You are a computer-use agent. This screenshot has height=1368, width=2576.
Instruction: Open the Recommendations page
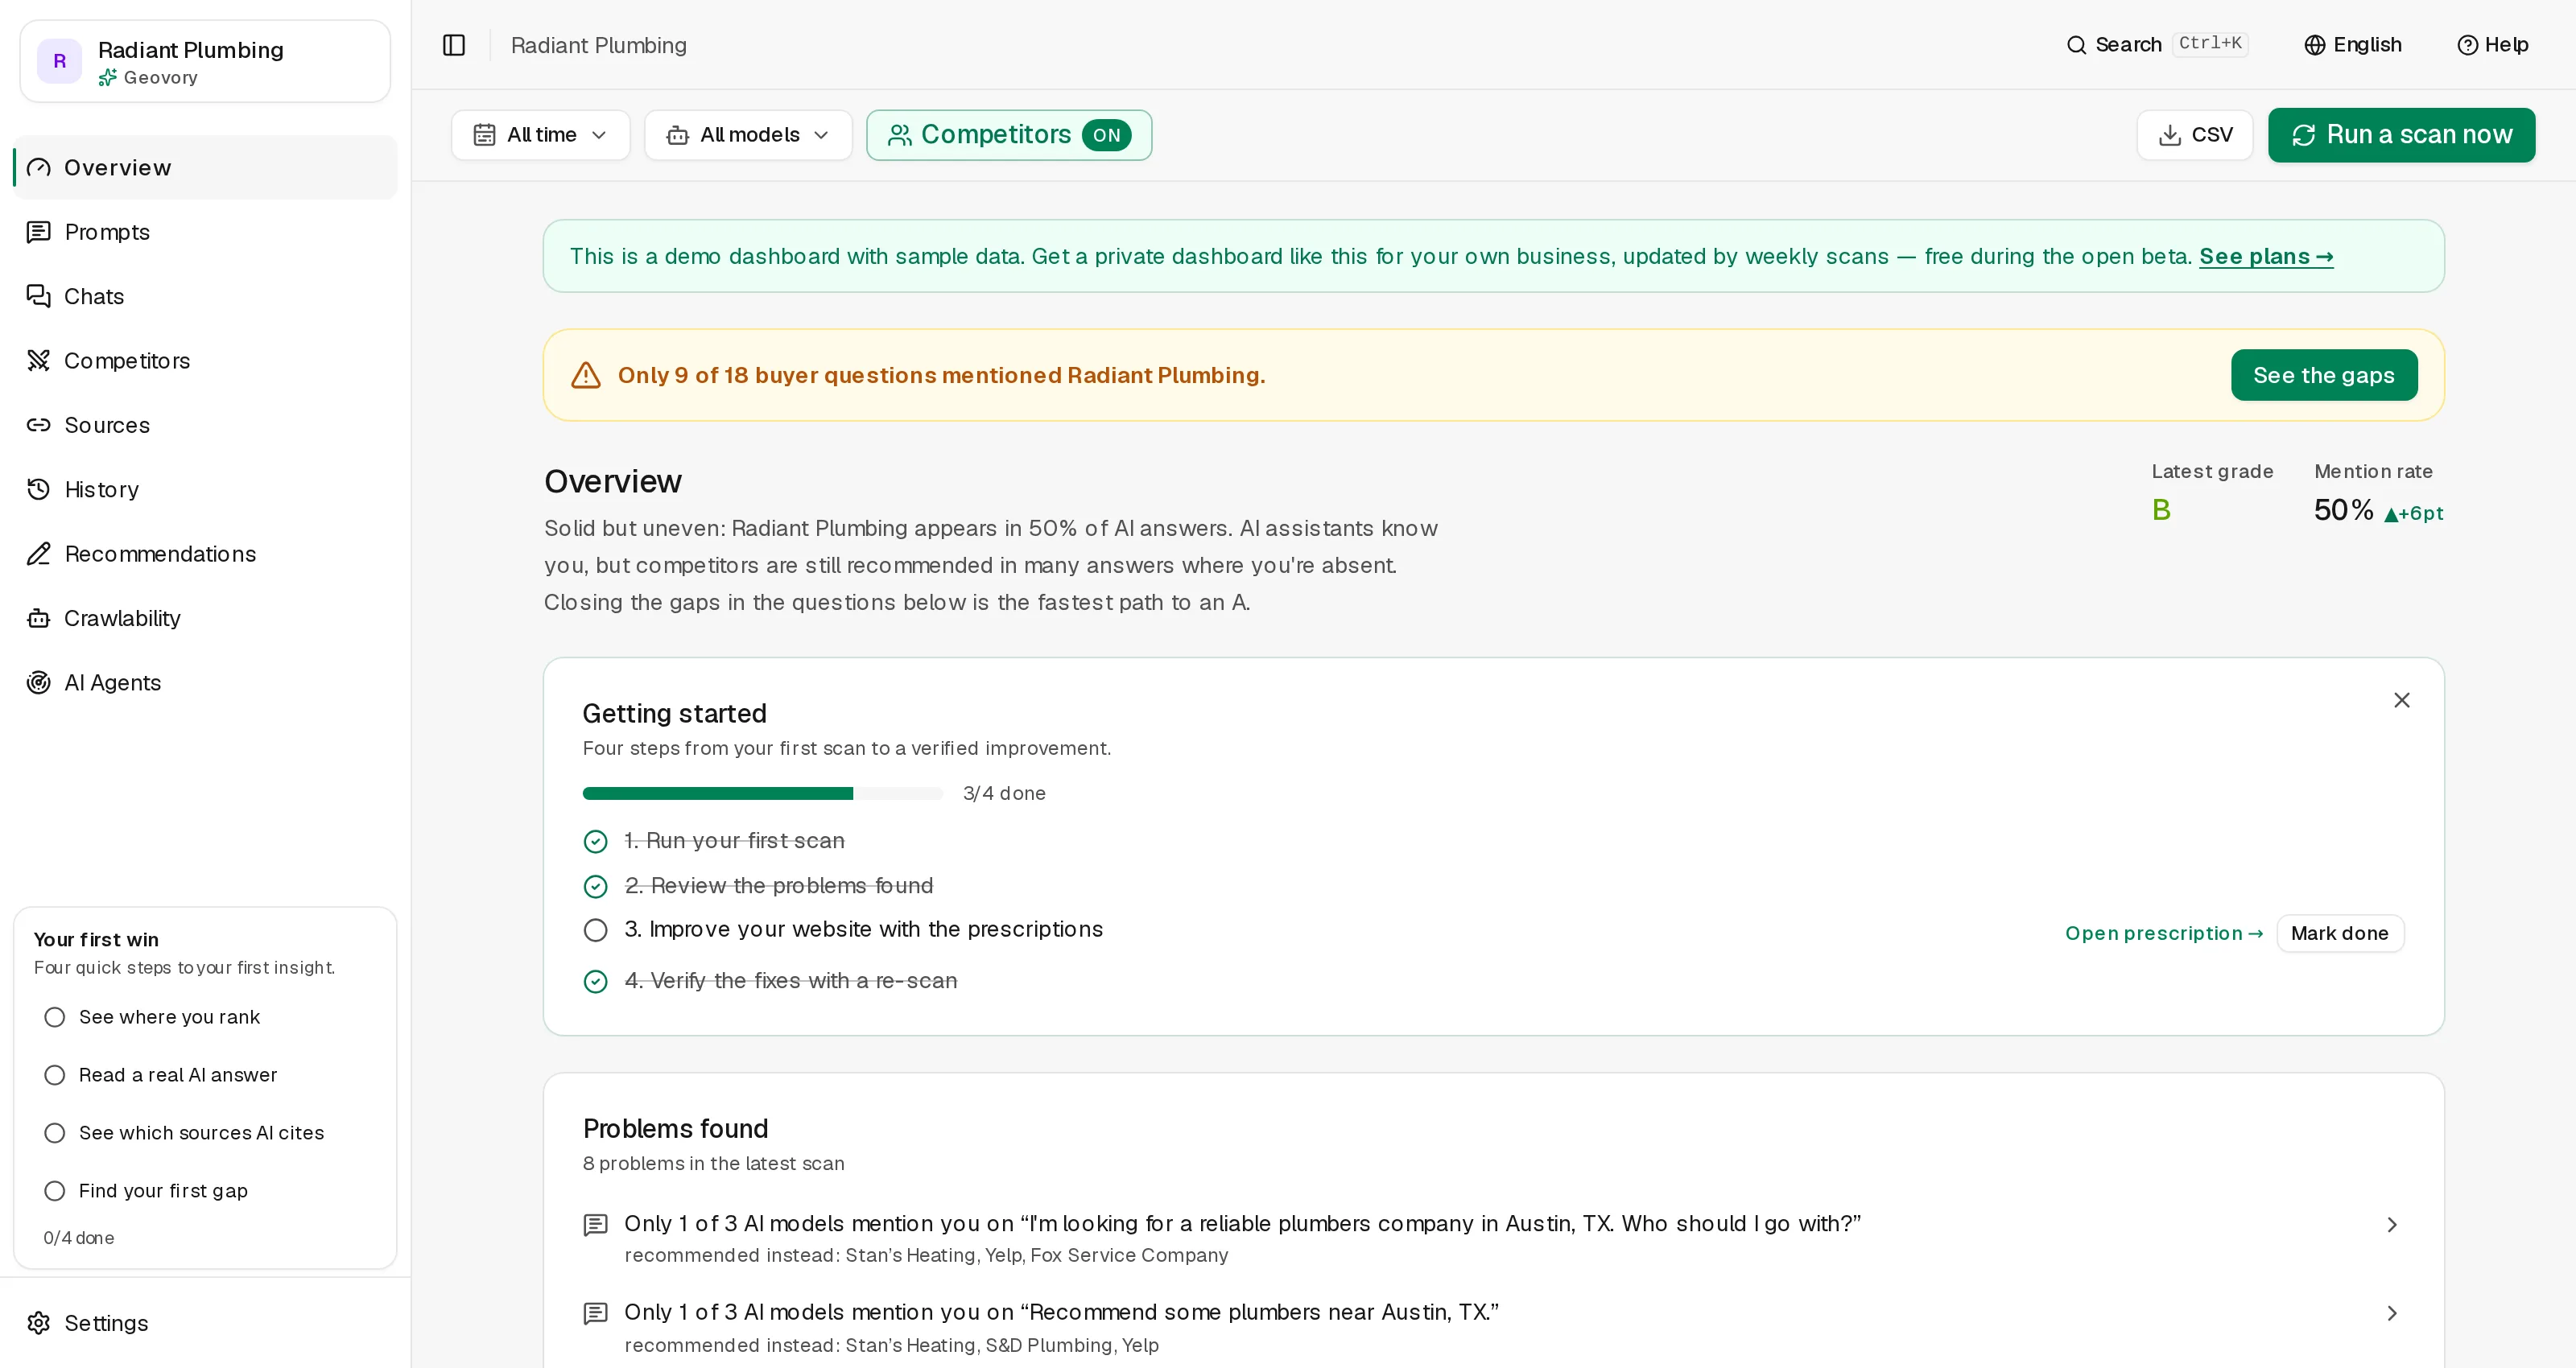[x=205, y=554]
